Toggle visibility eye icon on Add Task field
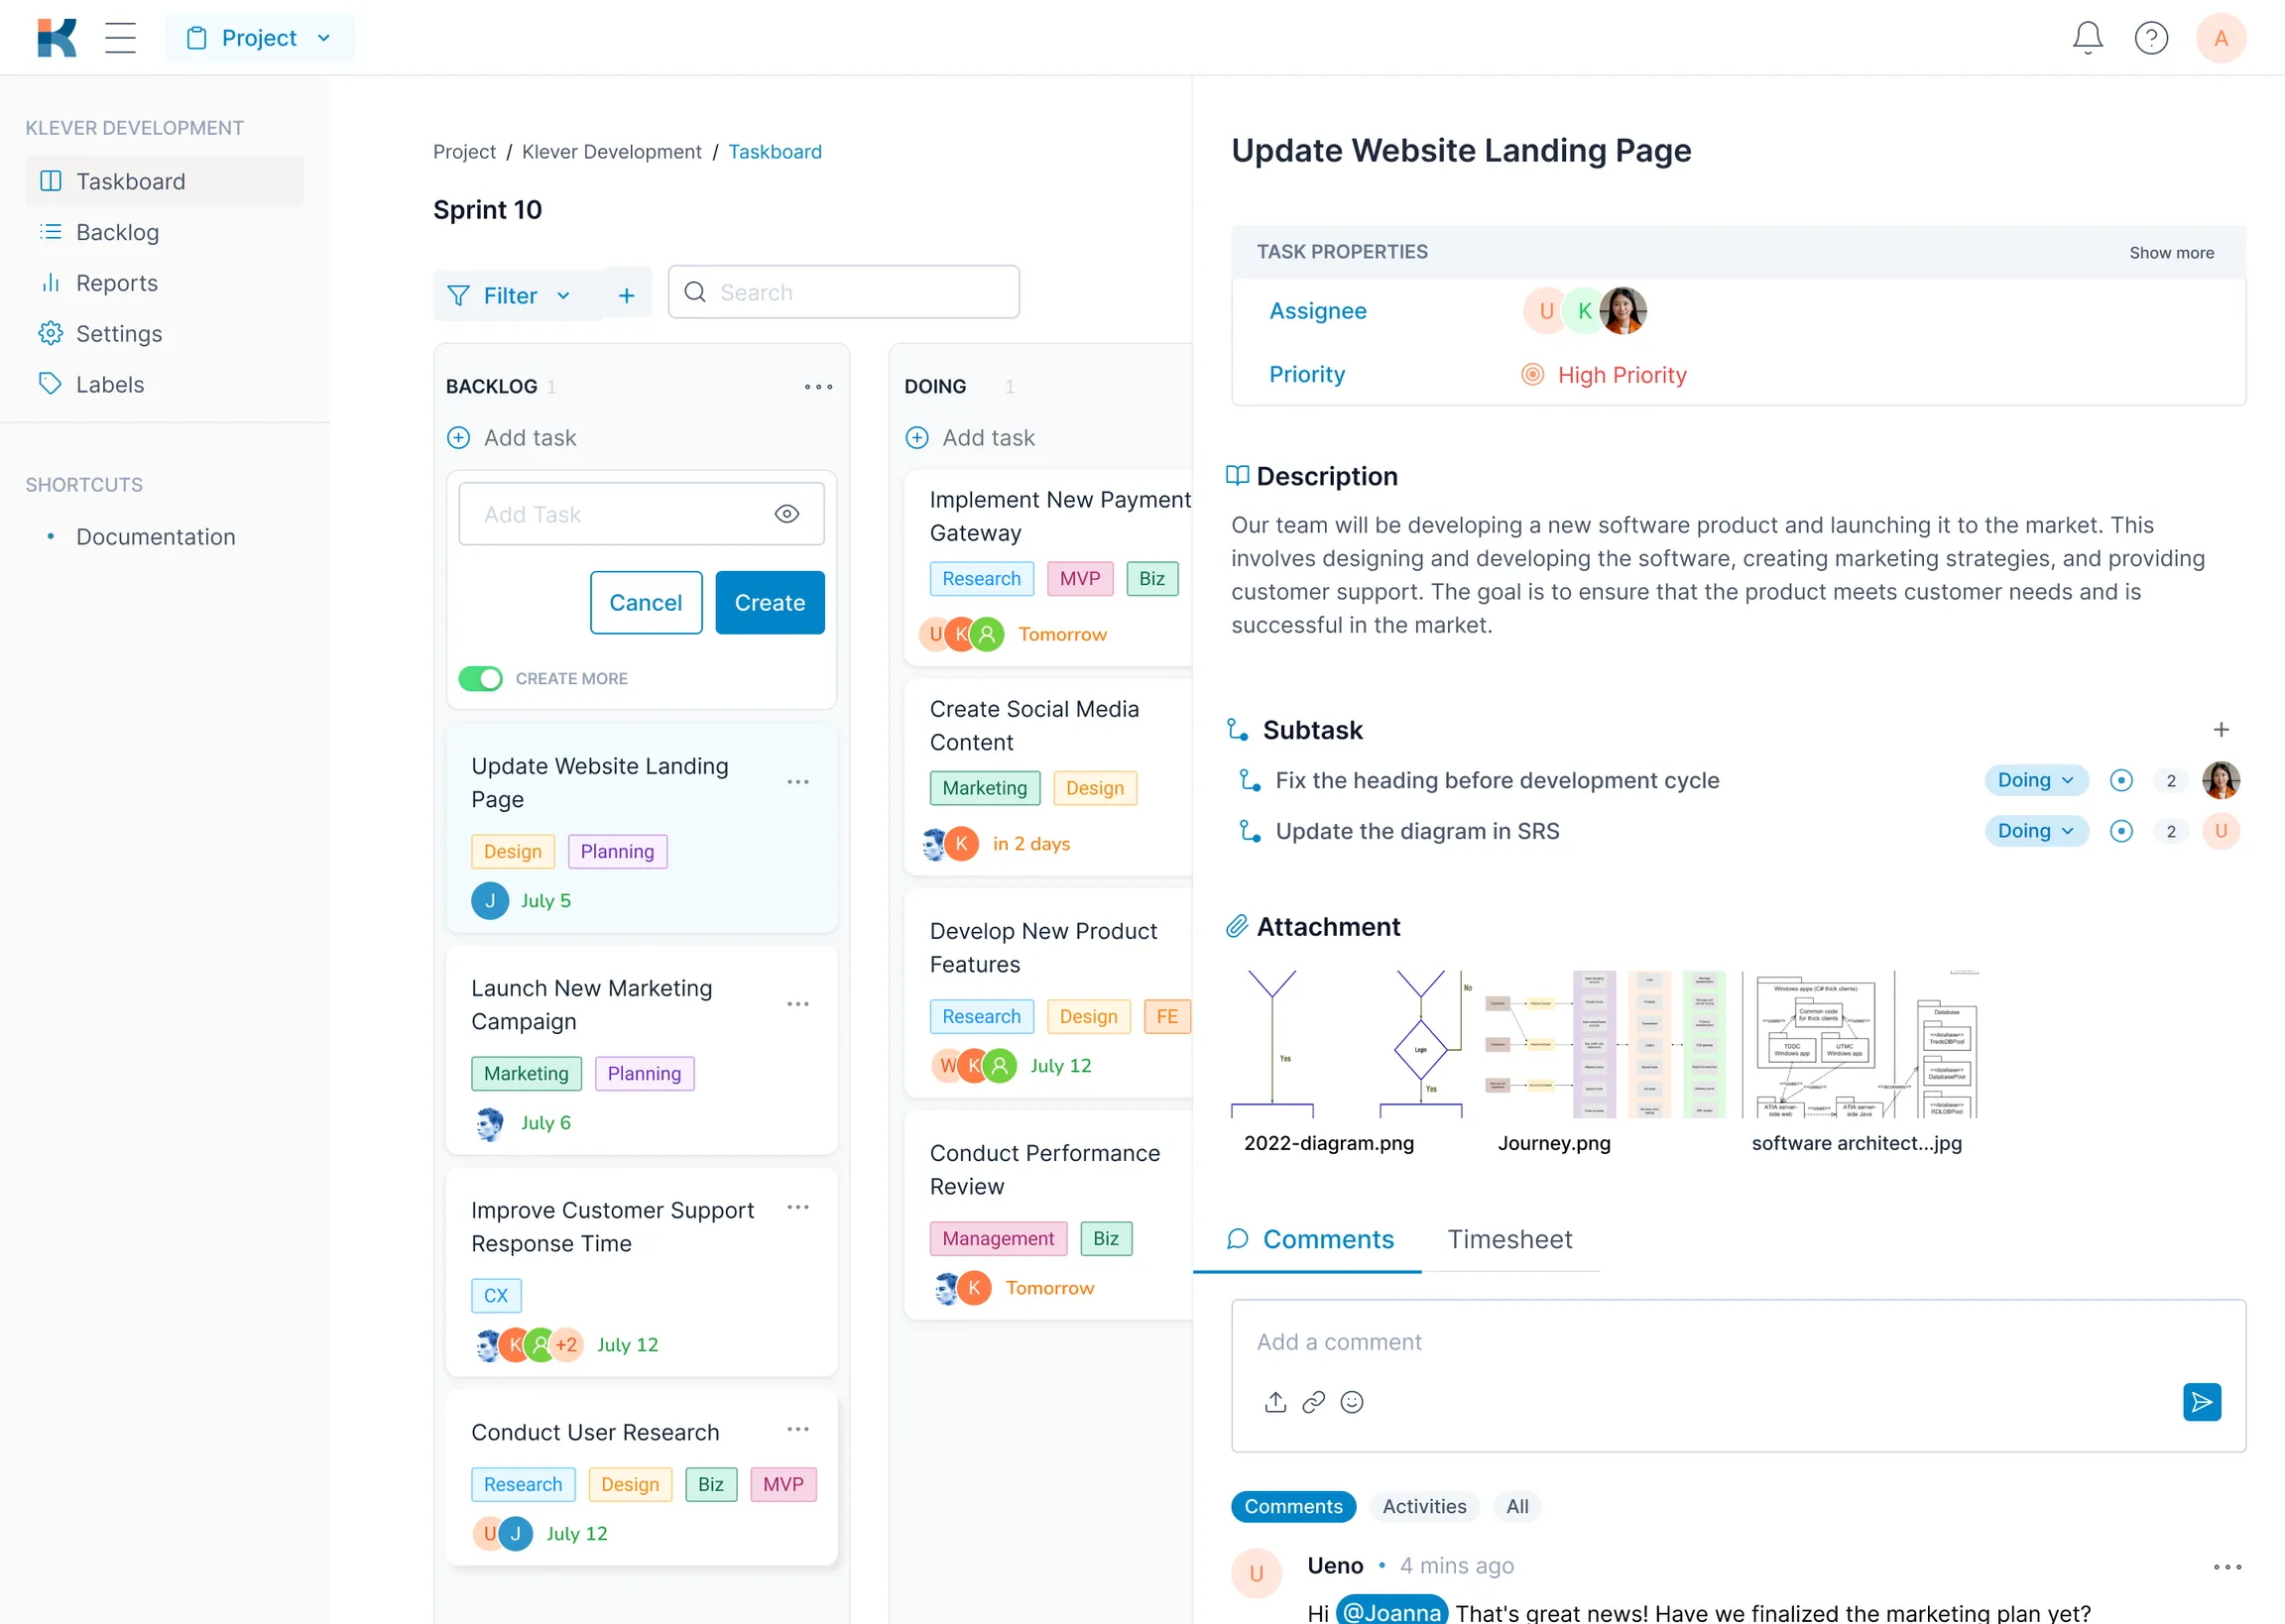The height and width of the screenshot is (1624, 2285). [x=787, y=512]
